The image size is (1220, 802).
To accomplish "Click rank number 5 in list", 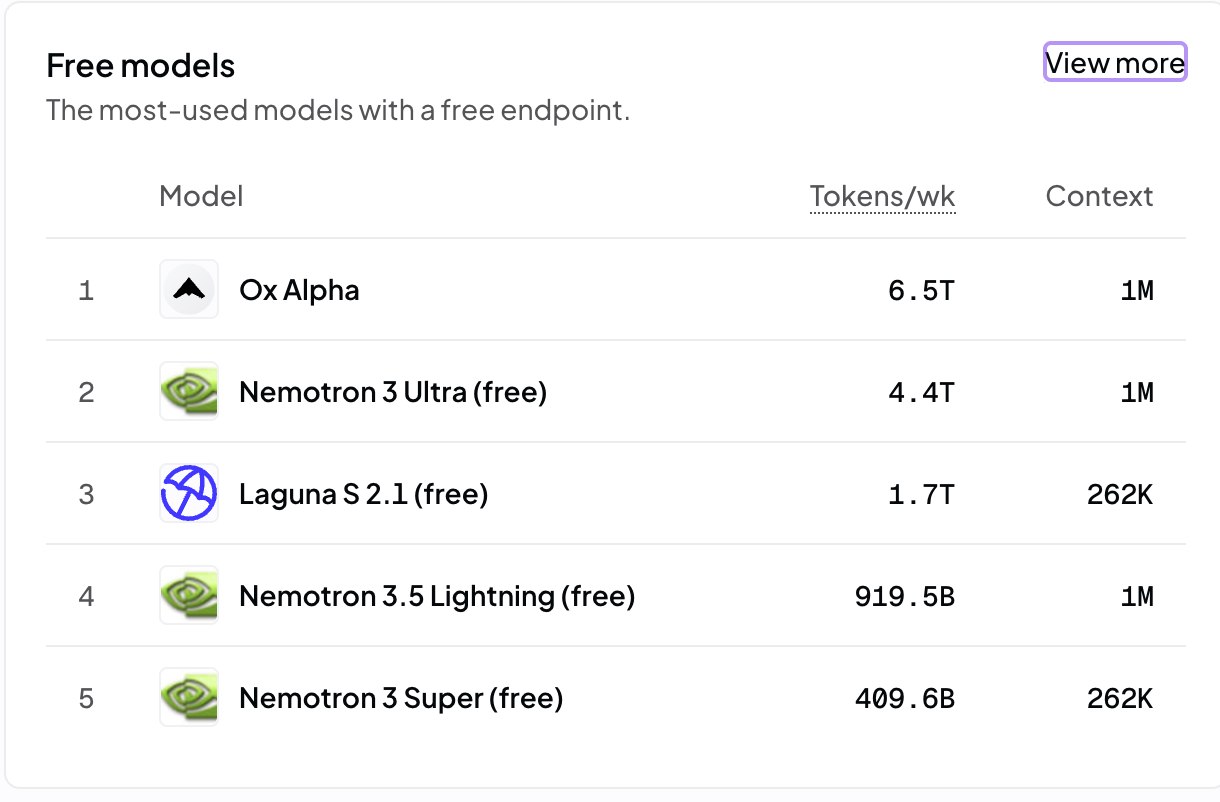I will 86,699.
